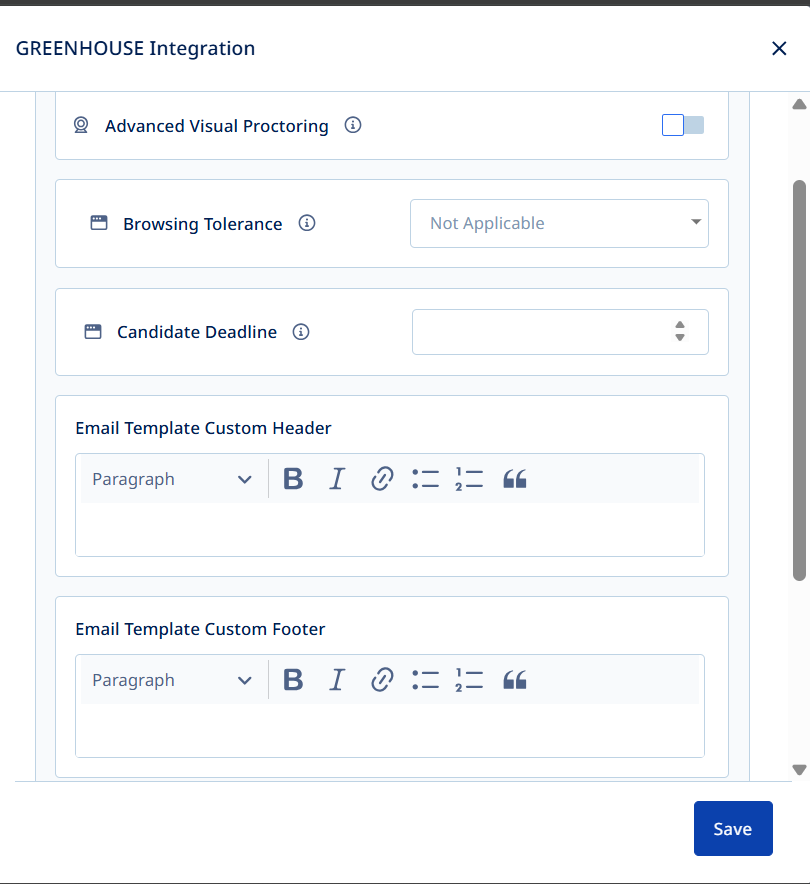The height and width of the screenshot is (884, 810).
Task: Increase the Candidate Deadline value with the up arrow
Action: 680,325
